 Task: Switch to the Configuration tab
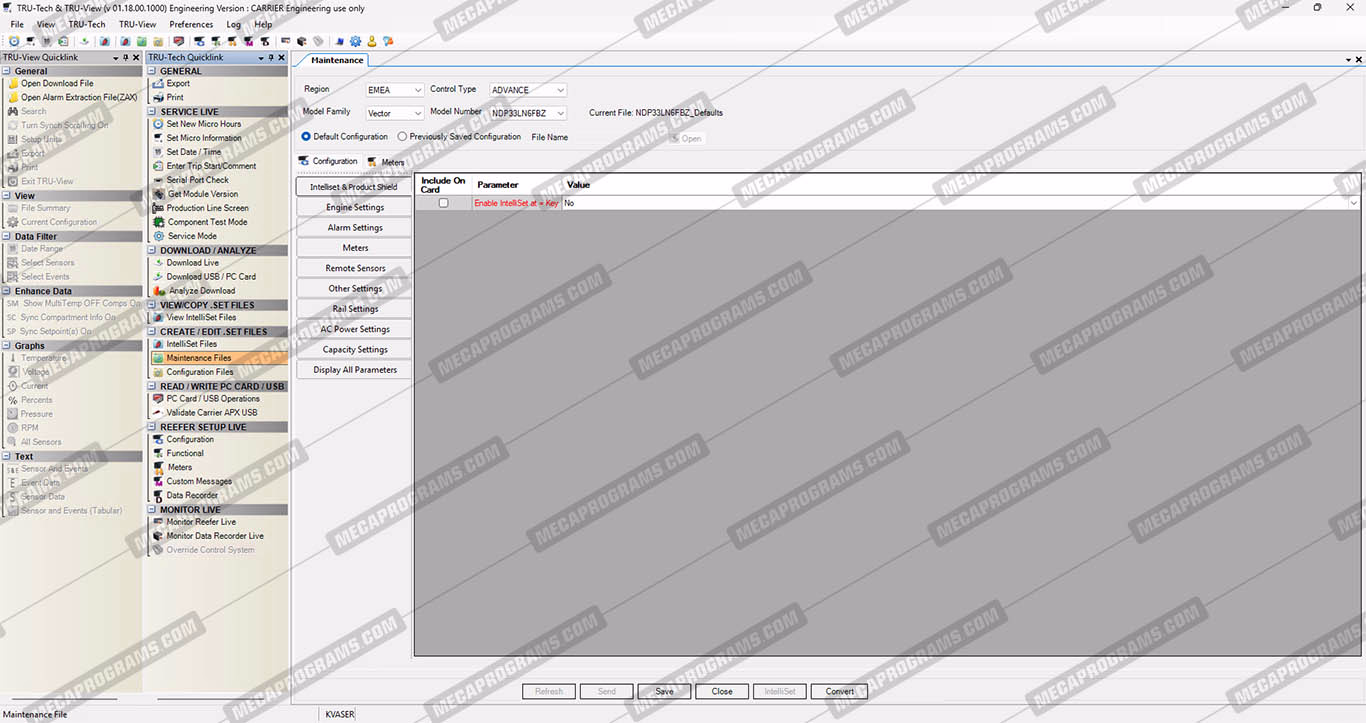pos(328,161)
